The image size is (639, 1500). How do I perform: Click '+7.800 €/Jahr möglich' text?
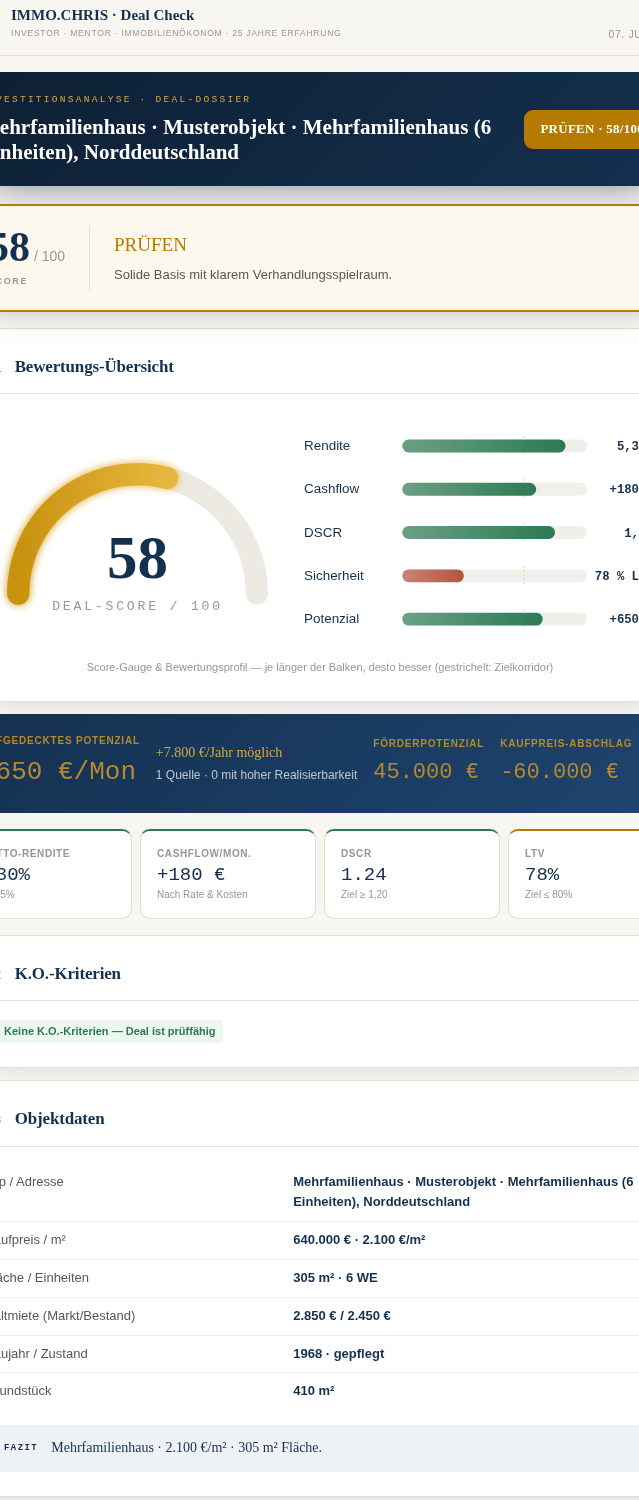pos(219,753)
